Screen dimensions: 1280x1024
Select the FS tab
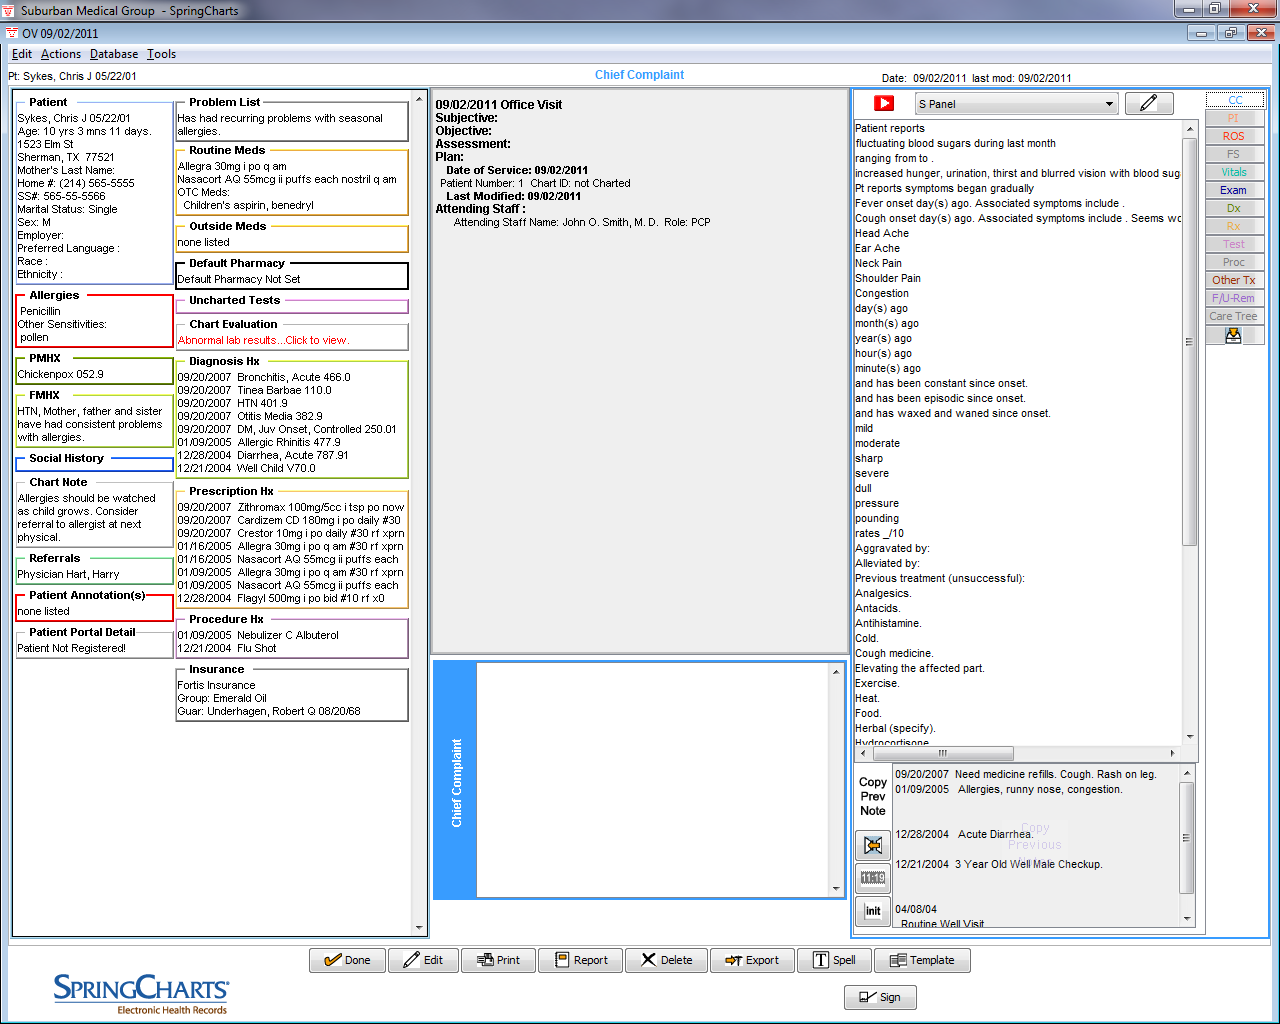click(x=1235, y=154)
